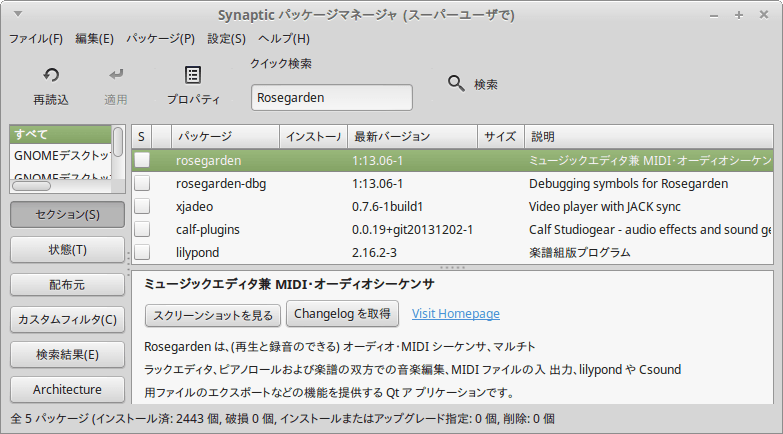Click the Apply (適用) toolbar icon
Viewport: 783px width, 434px height.
tap(116, 75)
